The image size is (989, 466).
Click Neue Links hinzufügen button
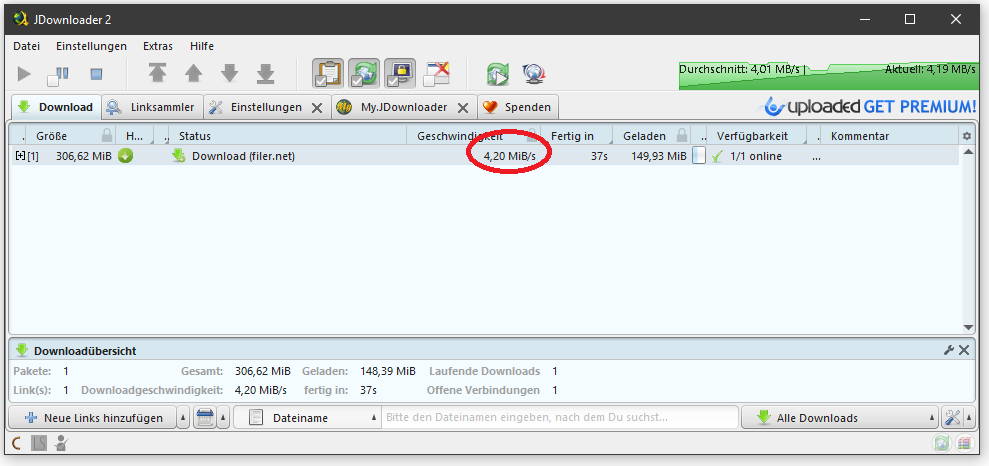[92, 417]
